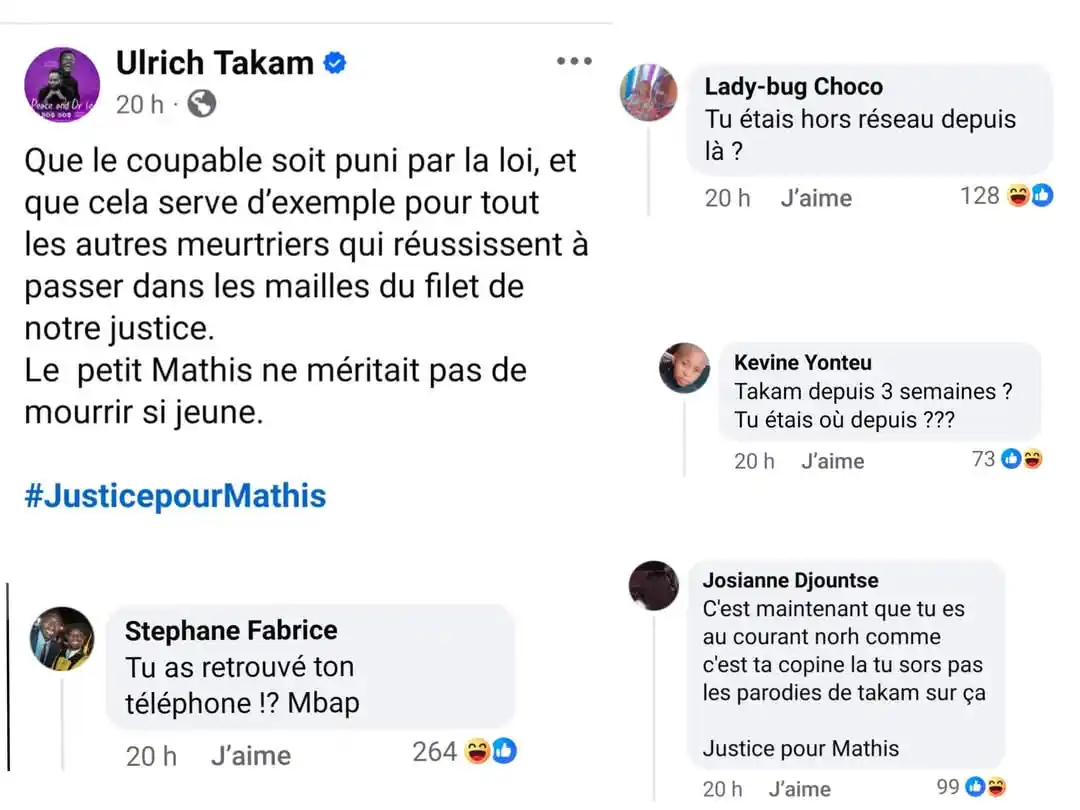Show reactions on Lady-bug Choco's comment
The height and width of the screenshot is (810, 1080).
pos(1030,196)
